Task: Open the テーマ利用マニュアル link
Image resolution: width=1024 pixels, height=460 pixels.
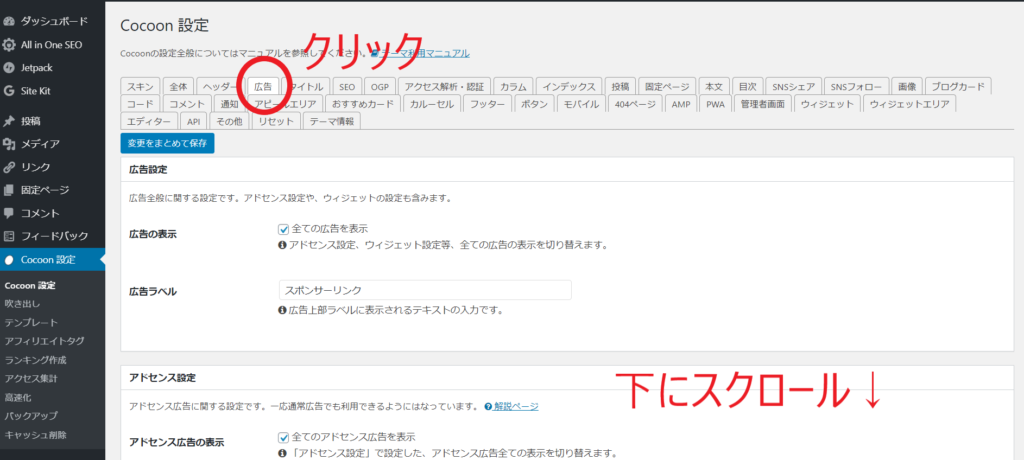Action: coord(424,54)
